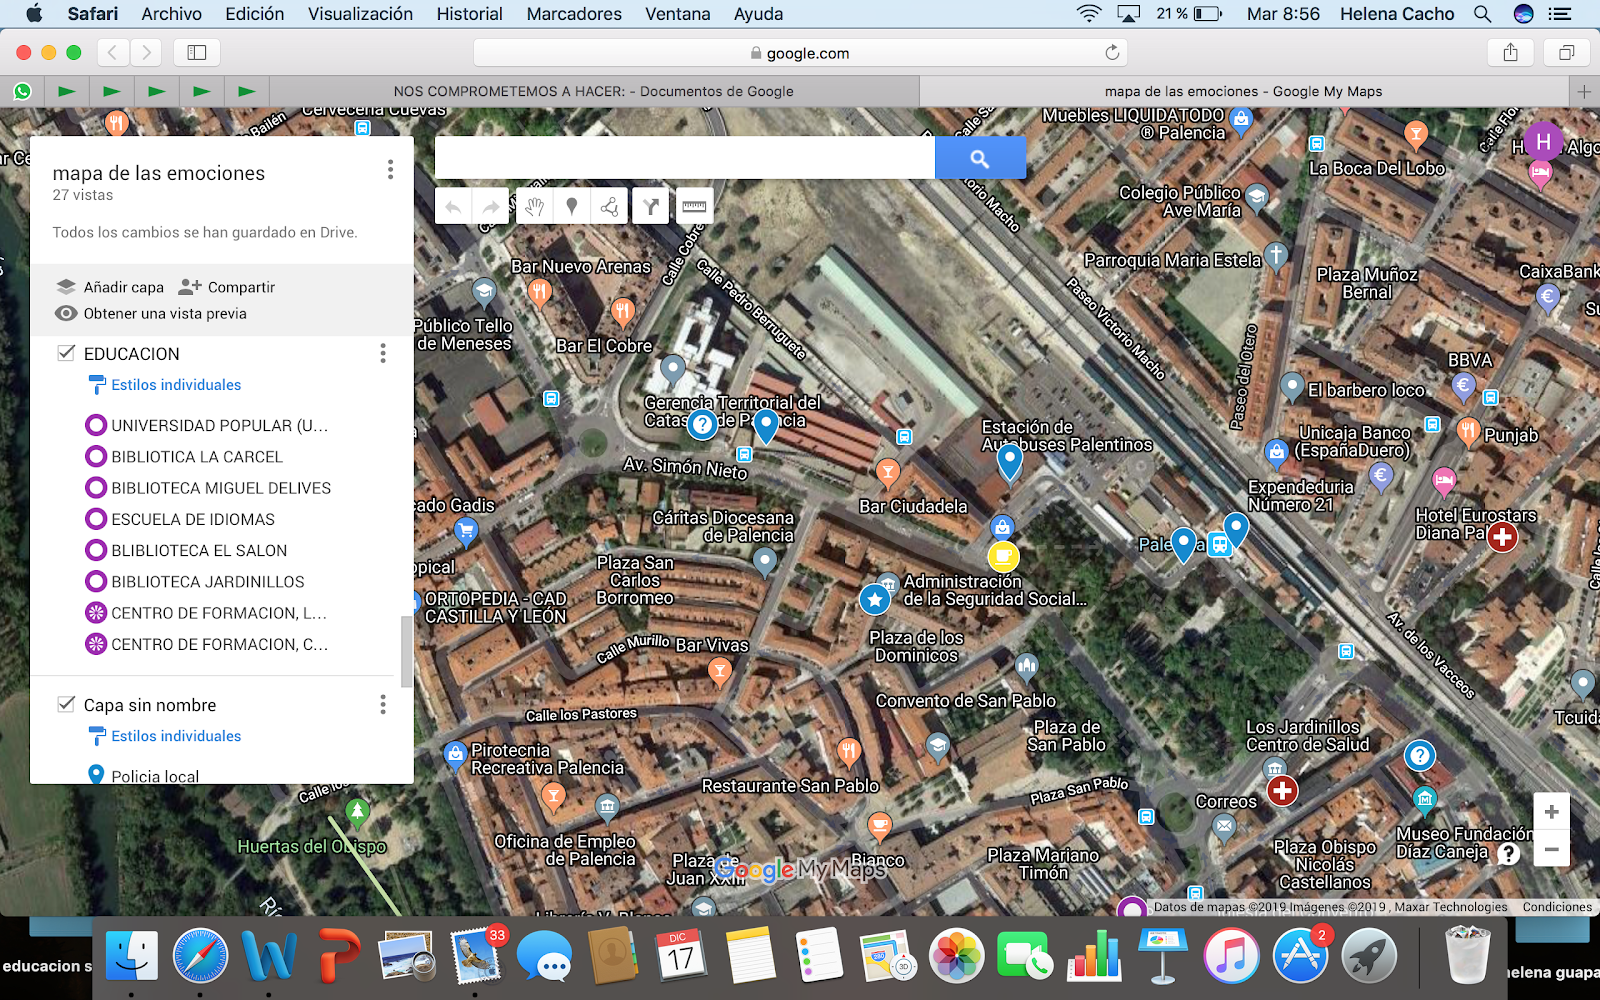
Task: Click the Añadir capa layers icon
Action: pyautogui.click(x=66, y=287)
